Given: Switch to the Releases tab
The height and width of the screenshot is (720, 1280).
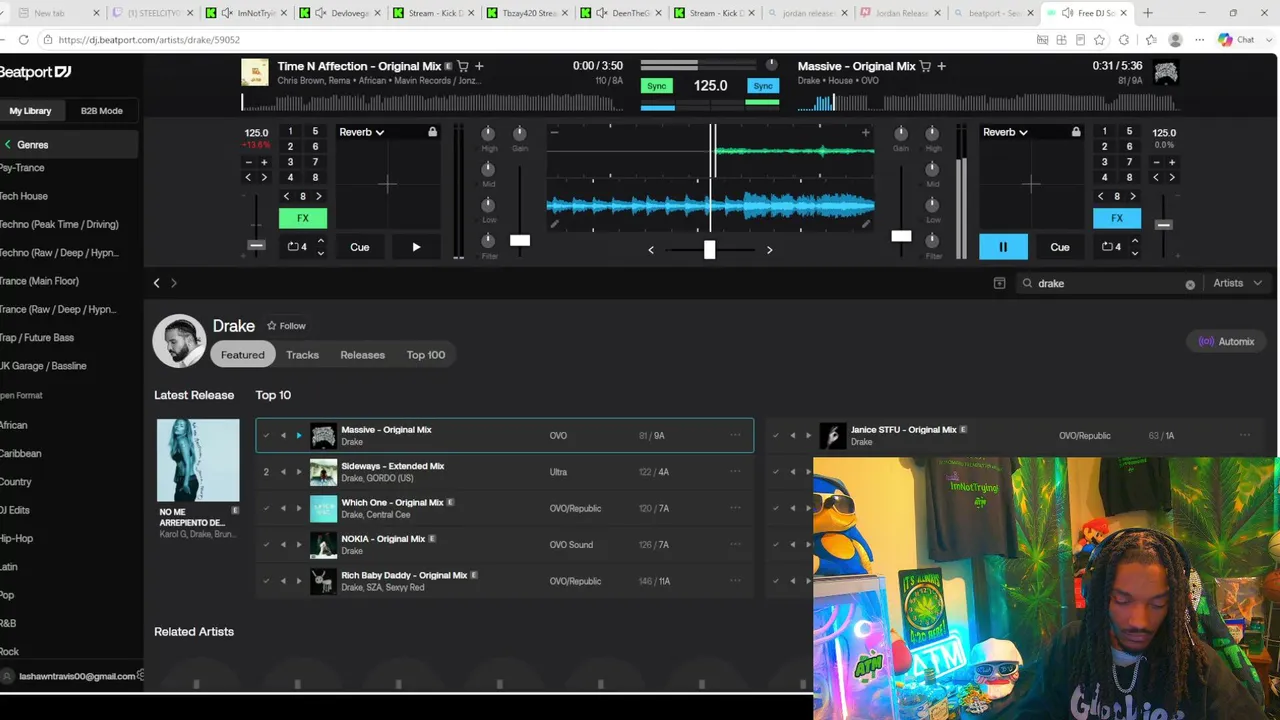Looking at the screenshot, I should click(x=362, y=355).
